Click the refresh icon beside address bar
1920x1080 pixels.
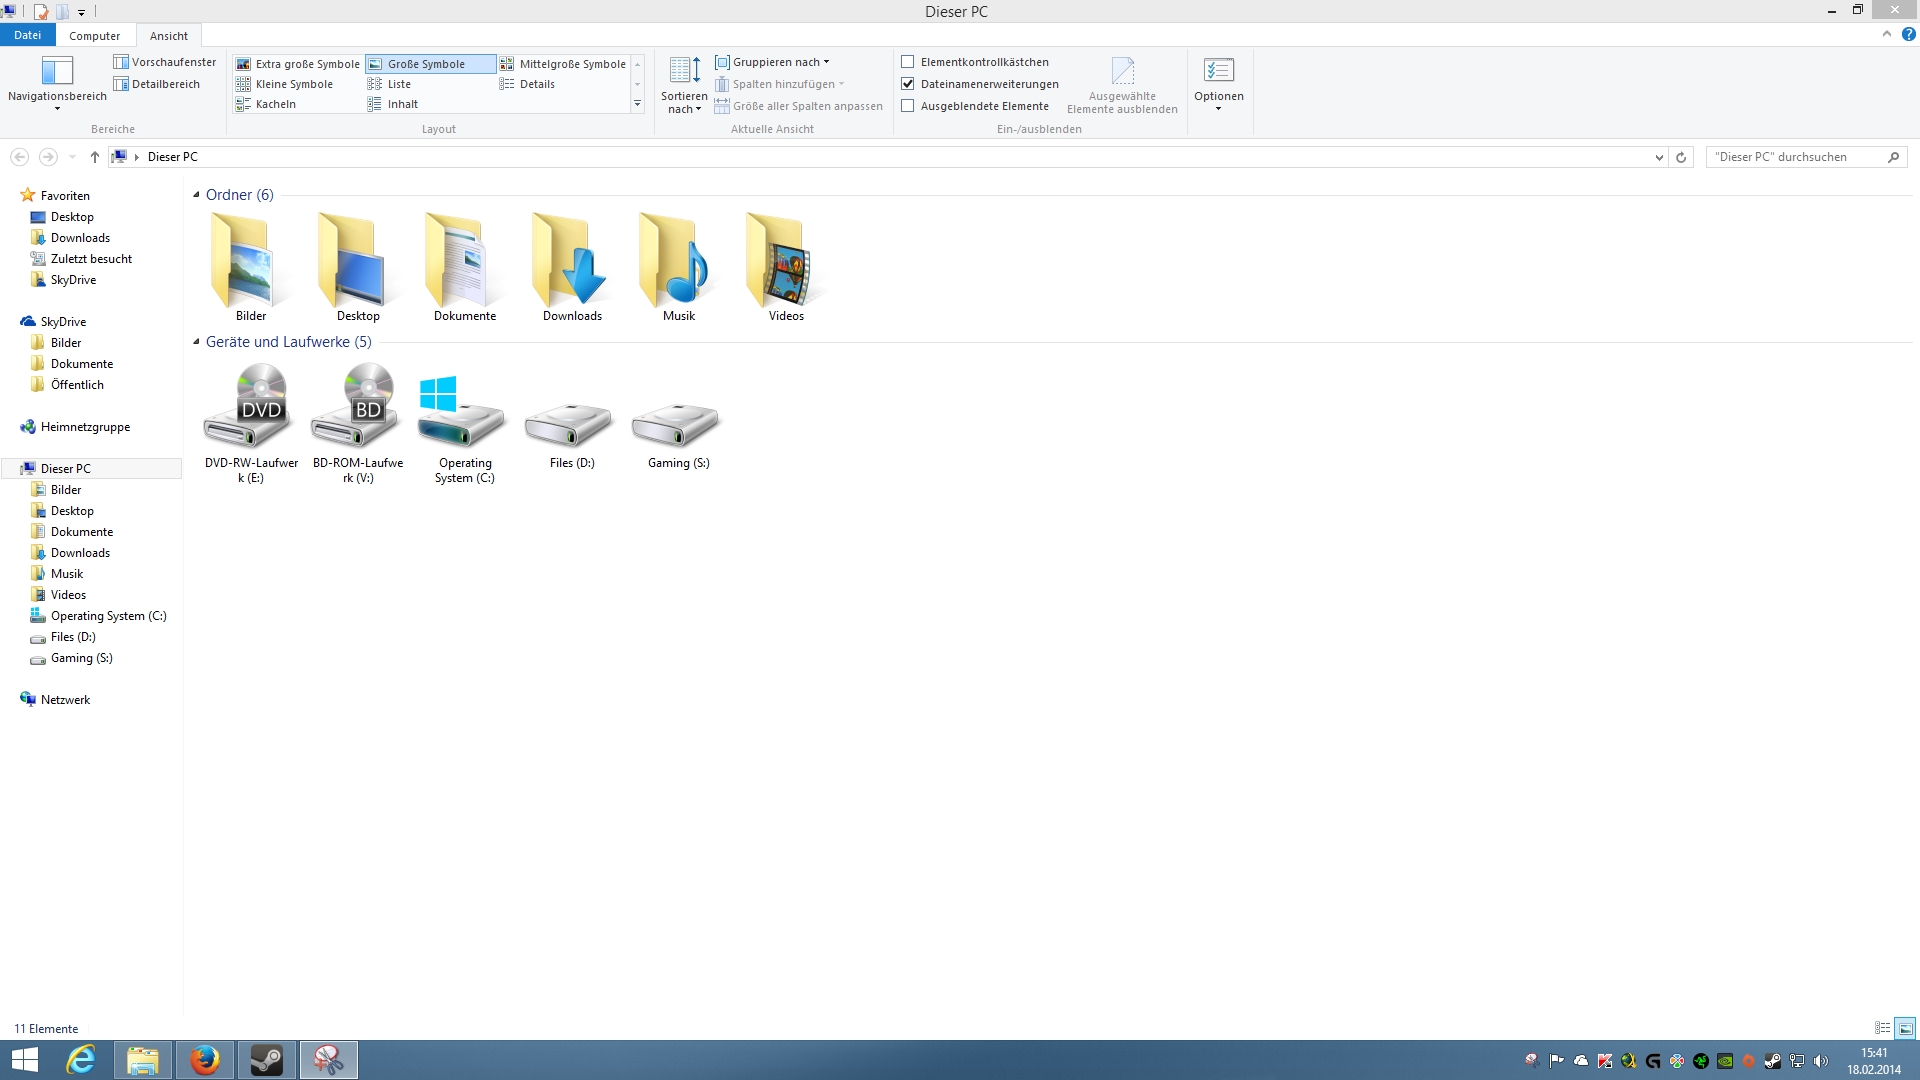[x=1681, y=157]
